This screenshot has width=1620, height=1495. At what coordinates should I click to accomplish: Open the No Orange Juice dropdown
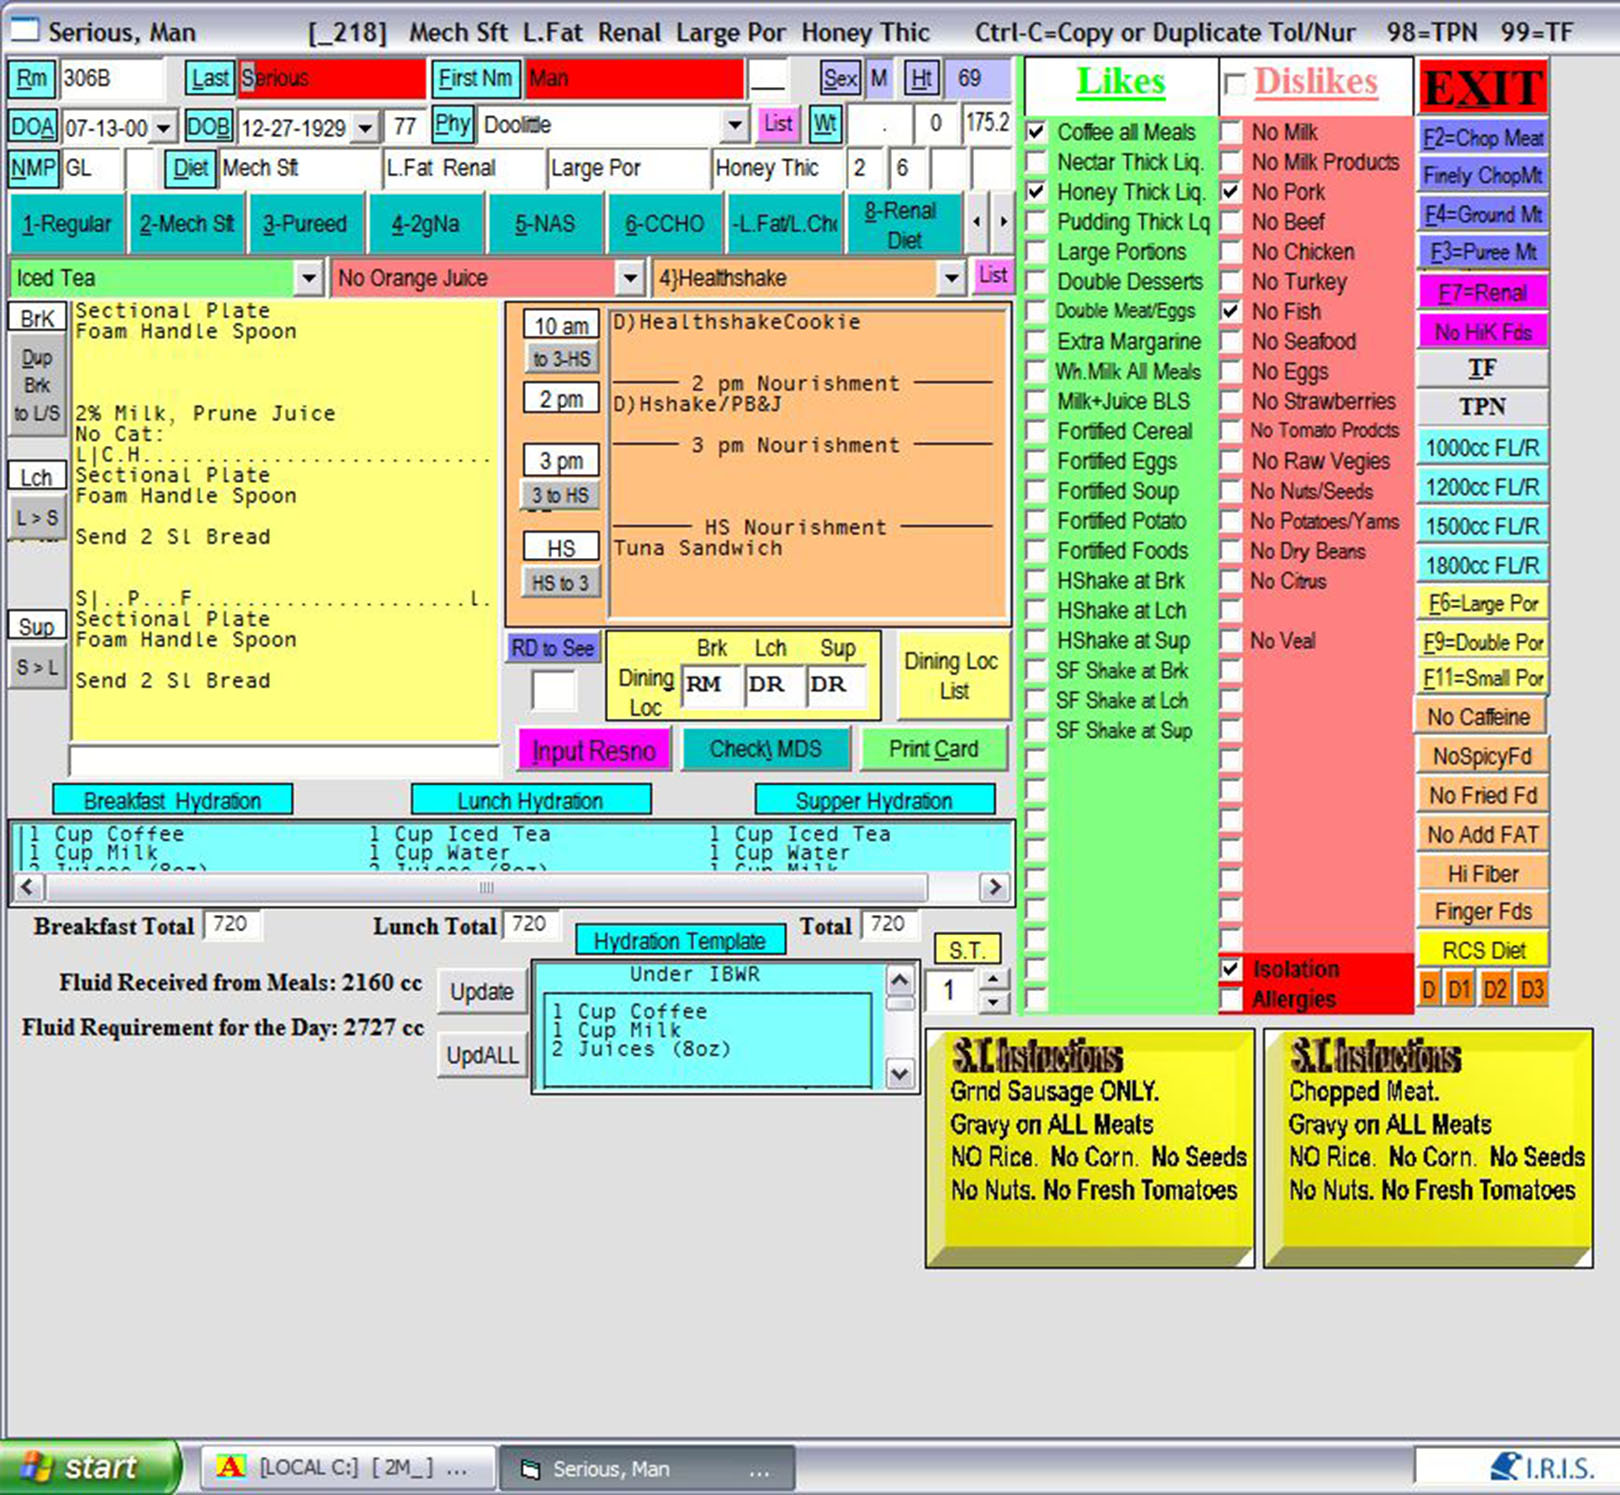[x=629, y=277]
